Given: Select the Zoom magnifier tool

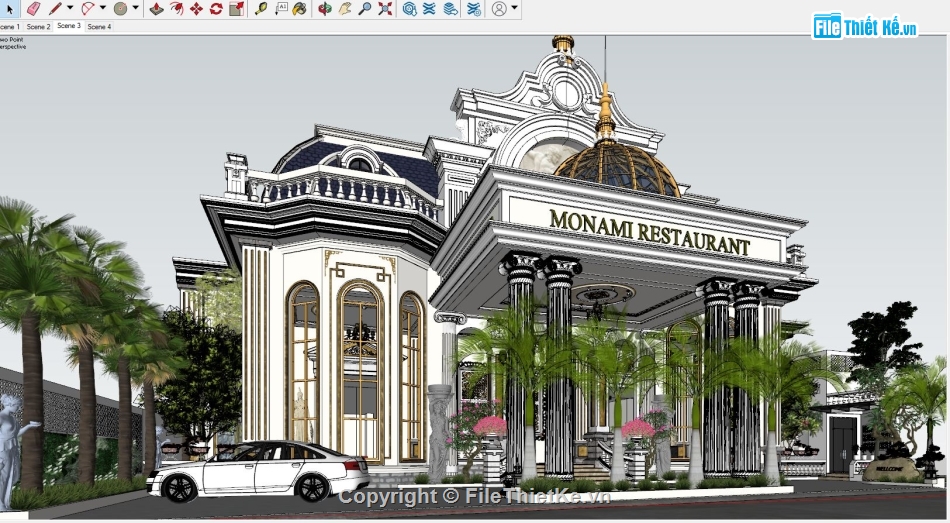Looking at the screenshot, I should point(365,8).
